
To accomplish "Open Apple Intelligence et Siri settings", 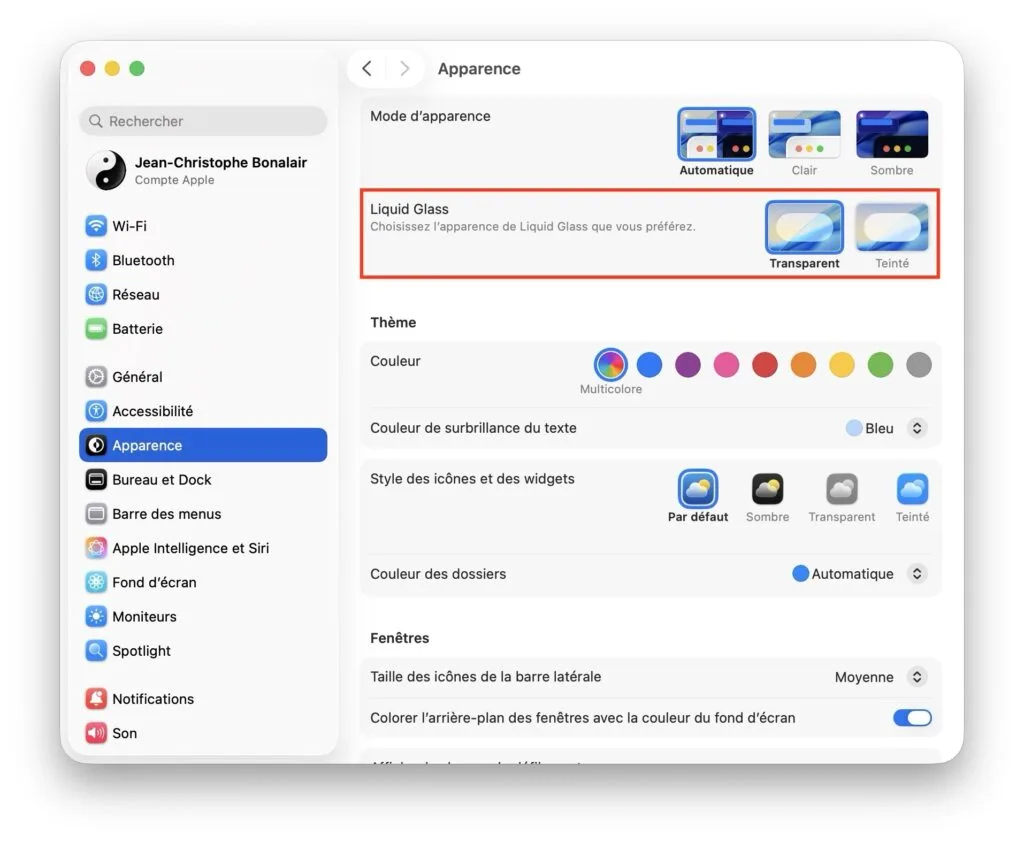I will point(181,548).
